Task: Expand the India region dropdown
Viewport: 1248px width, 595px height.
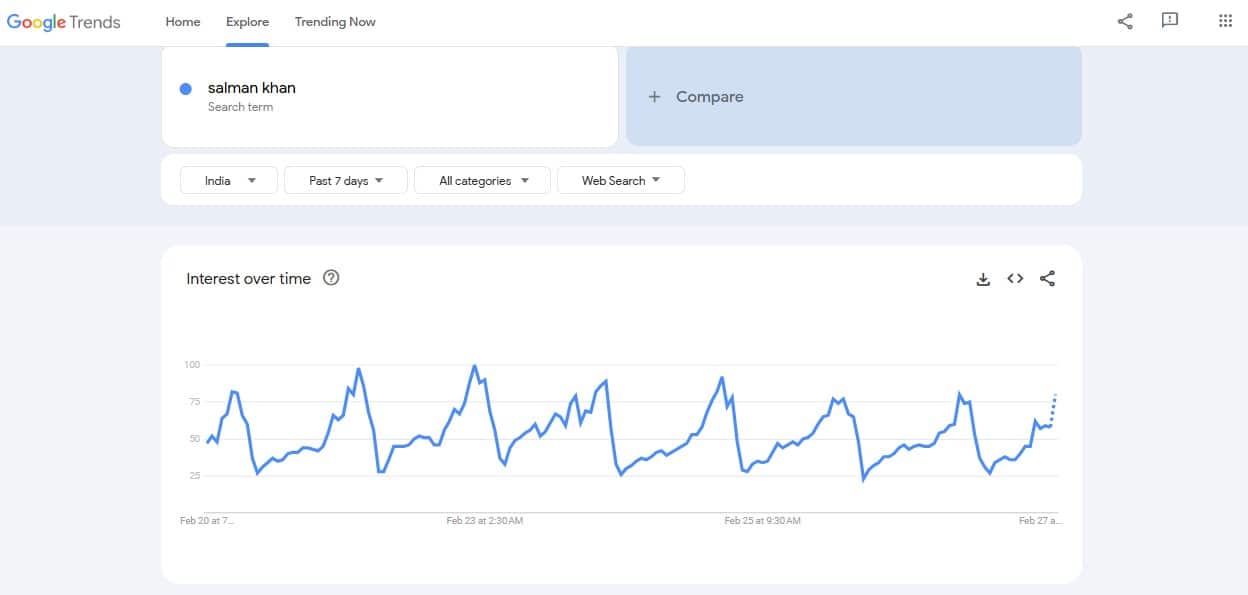Action: point(229,181)
